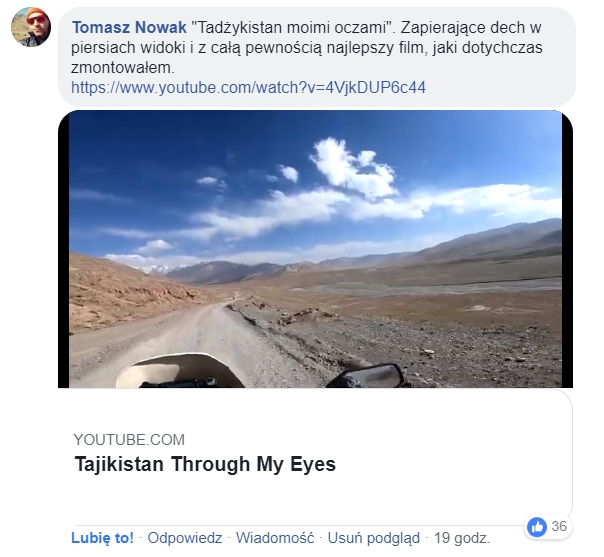Viewport: 604px width, 557px height.
Task: Click the YOUTUBE.COM source label
Action: coord(129,440)
